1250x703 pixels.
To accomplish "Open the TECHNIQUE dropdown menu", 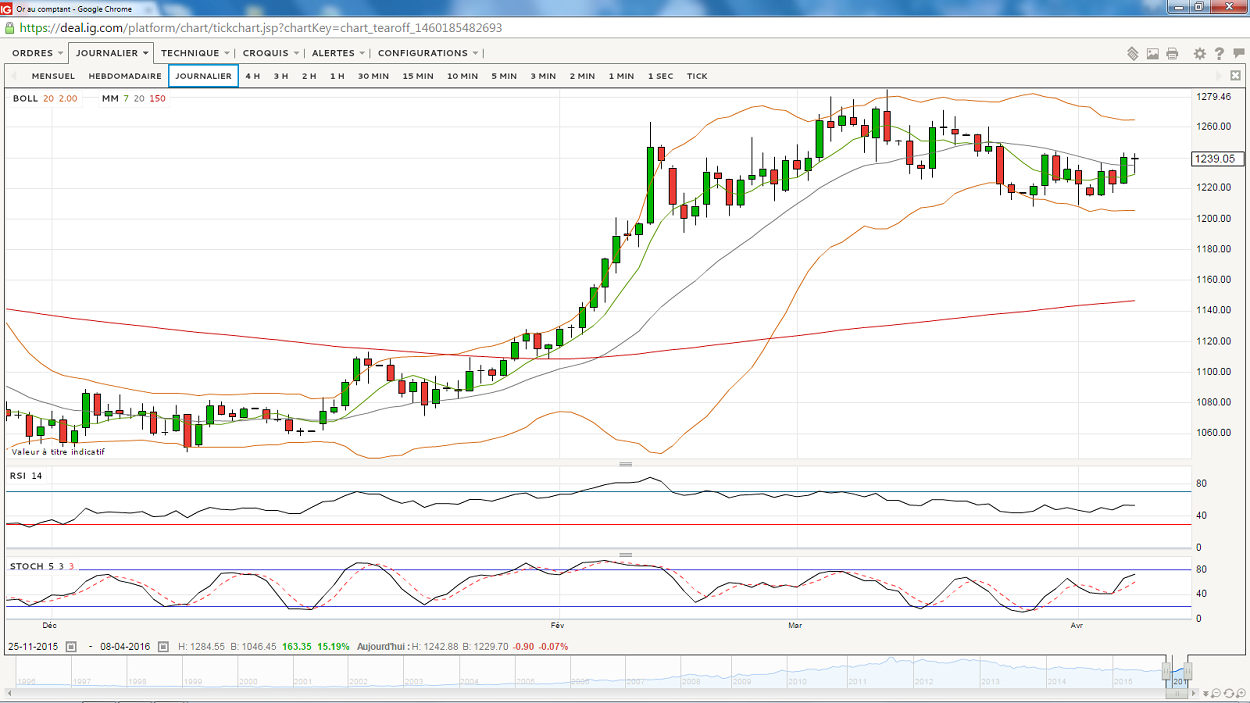I will click(x=195, y=53).
